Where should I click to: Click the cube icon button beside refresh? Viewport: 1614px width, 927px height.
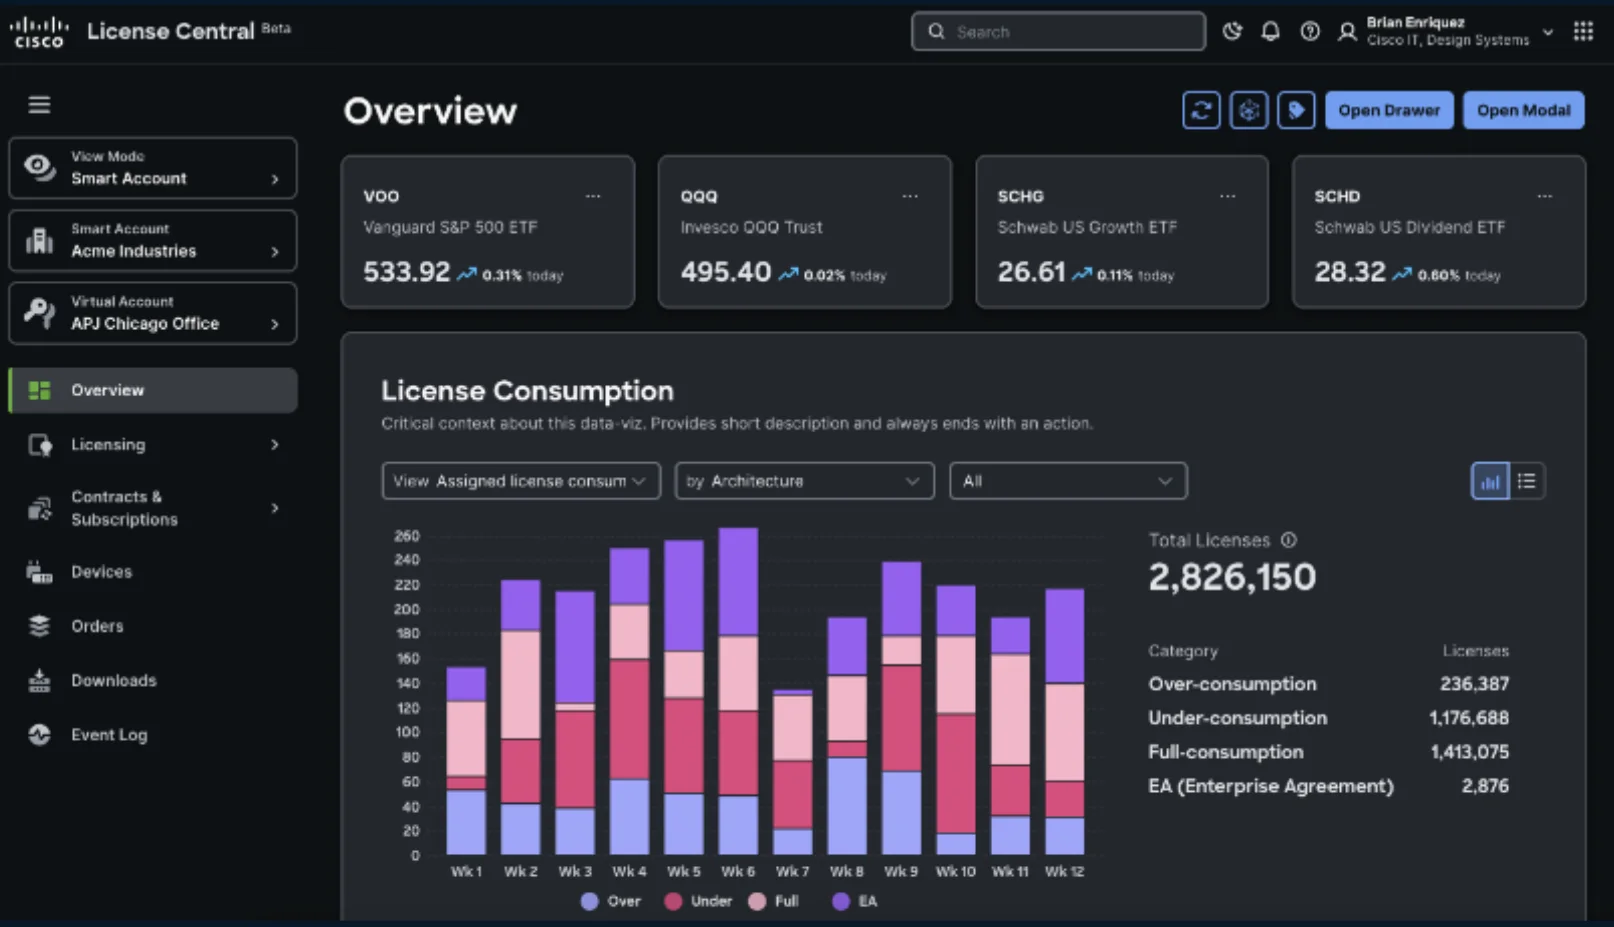coord(1249,110)
